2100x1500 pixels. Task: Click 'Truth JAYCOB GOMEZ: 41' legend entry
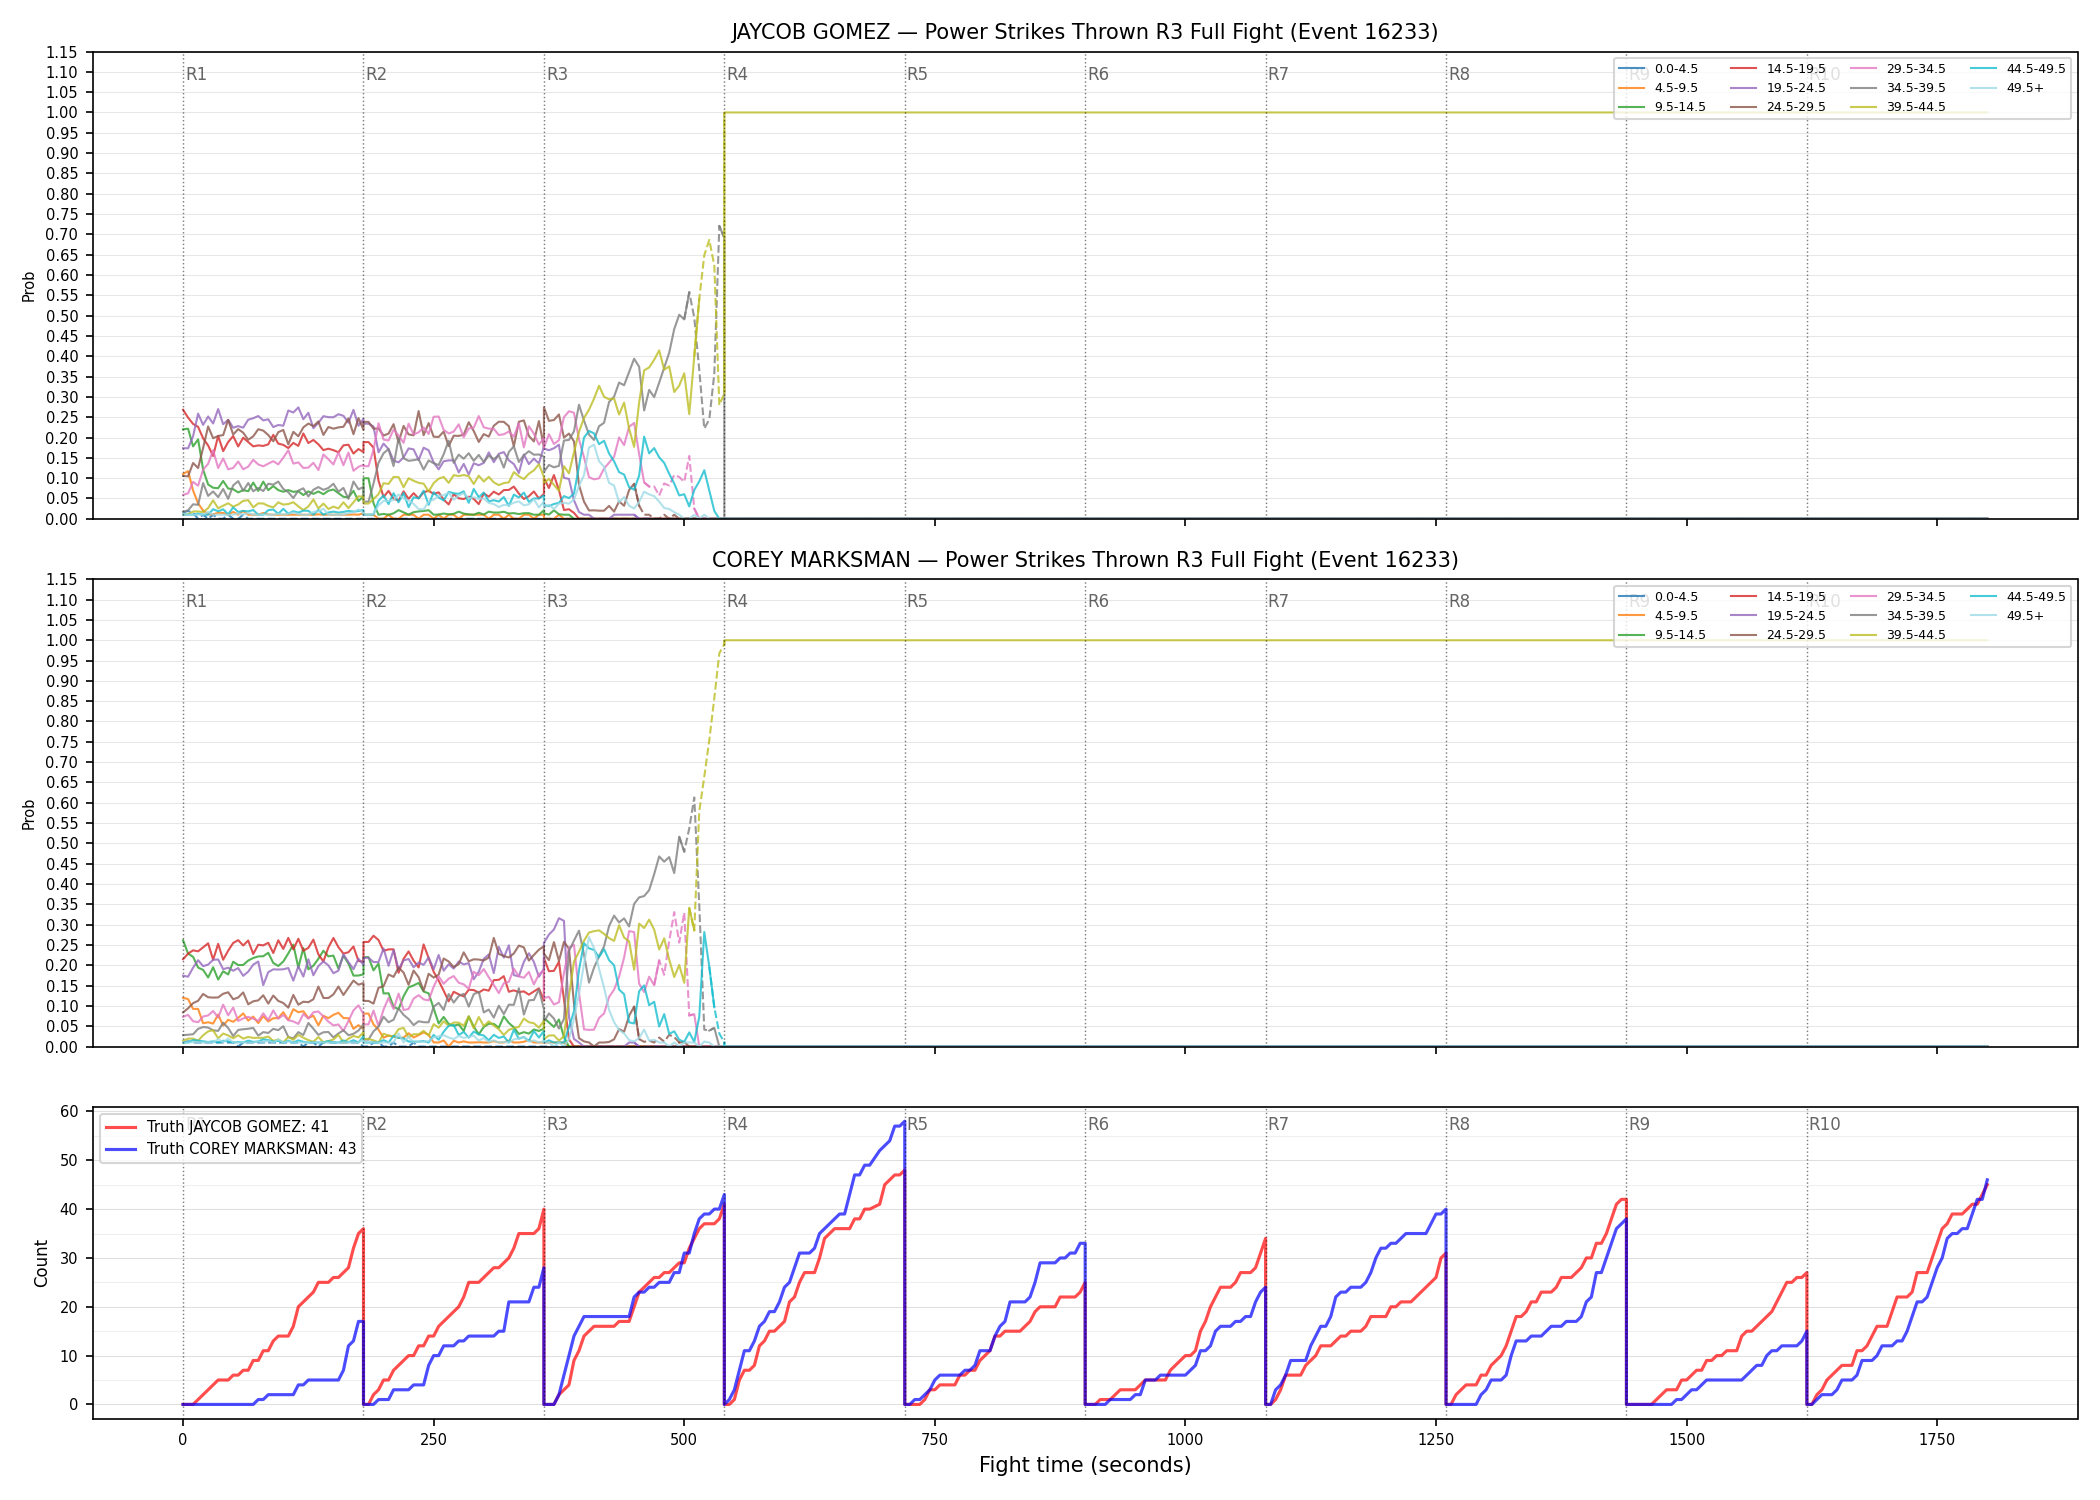tap(217, 1127)
